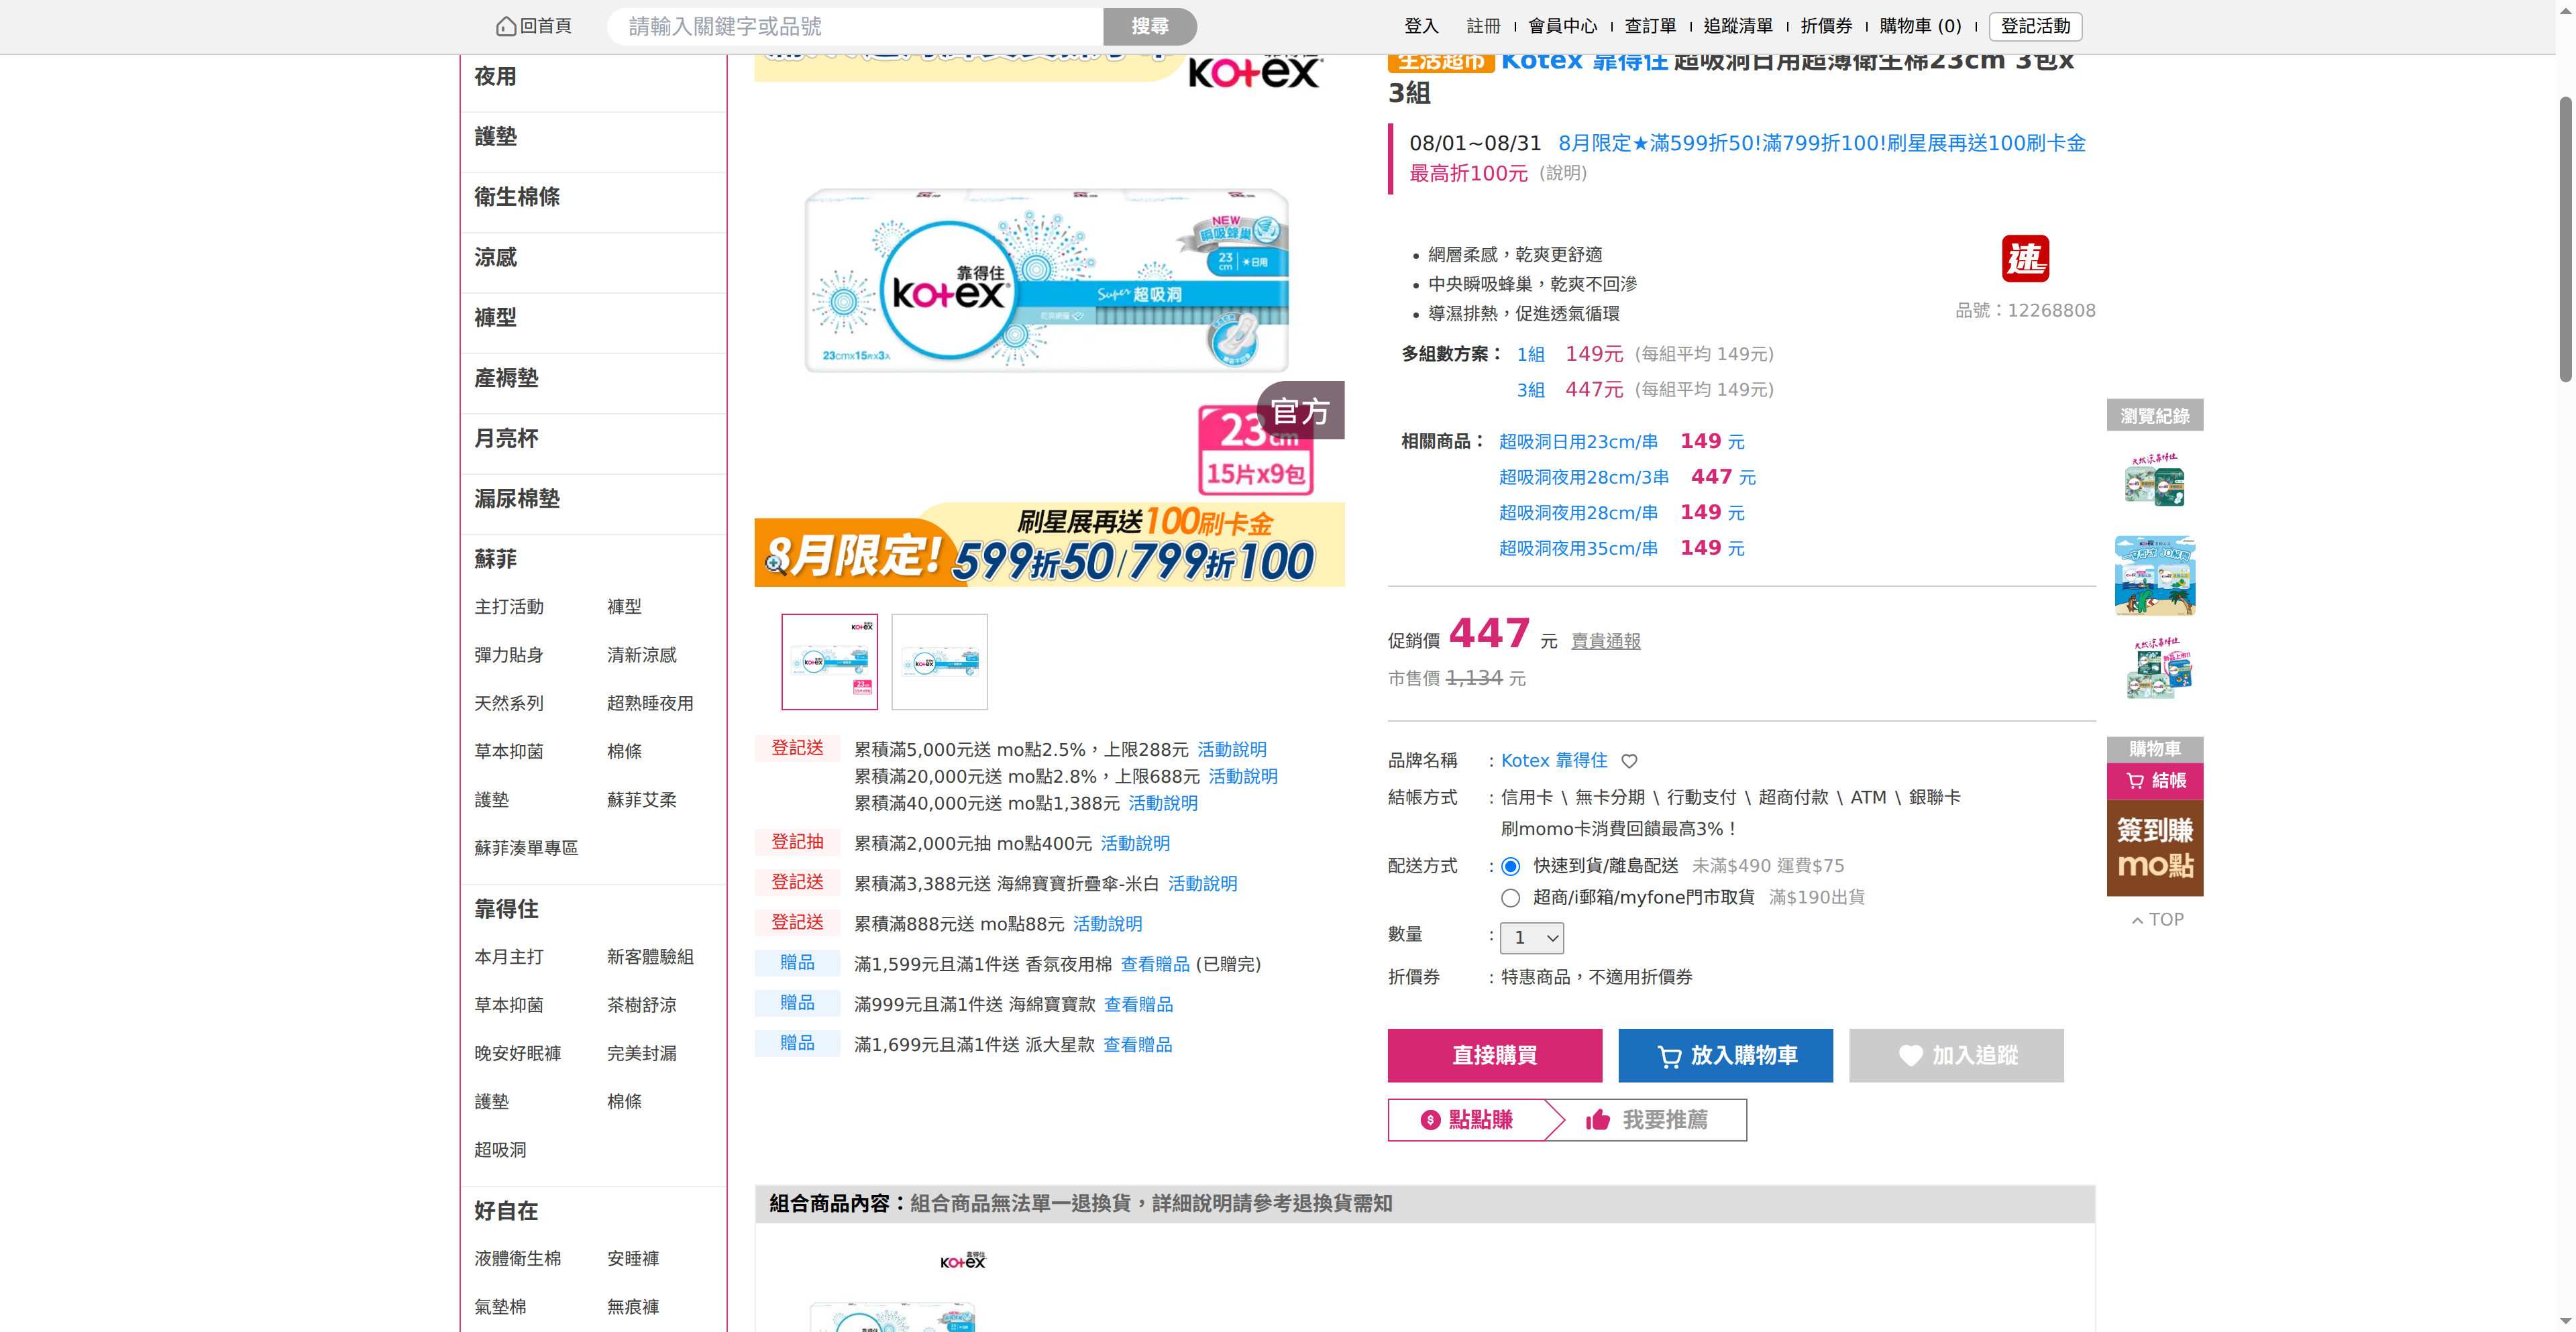This screenshot has width=2576, height=1332.
Task: Click the up arrow TOP icon
Action: tap(2137, 920)
